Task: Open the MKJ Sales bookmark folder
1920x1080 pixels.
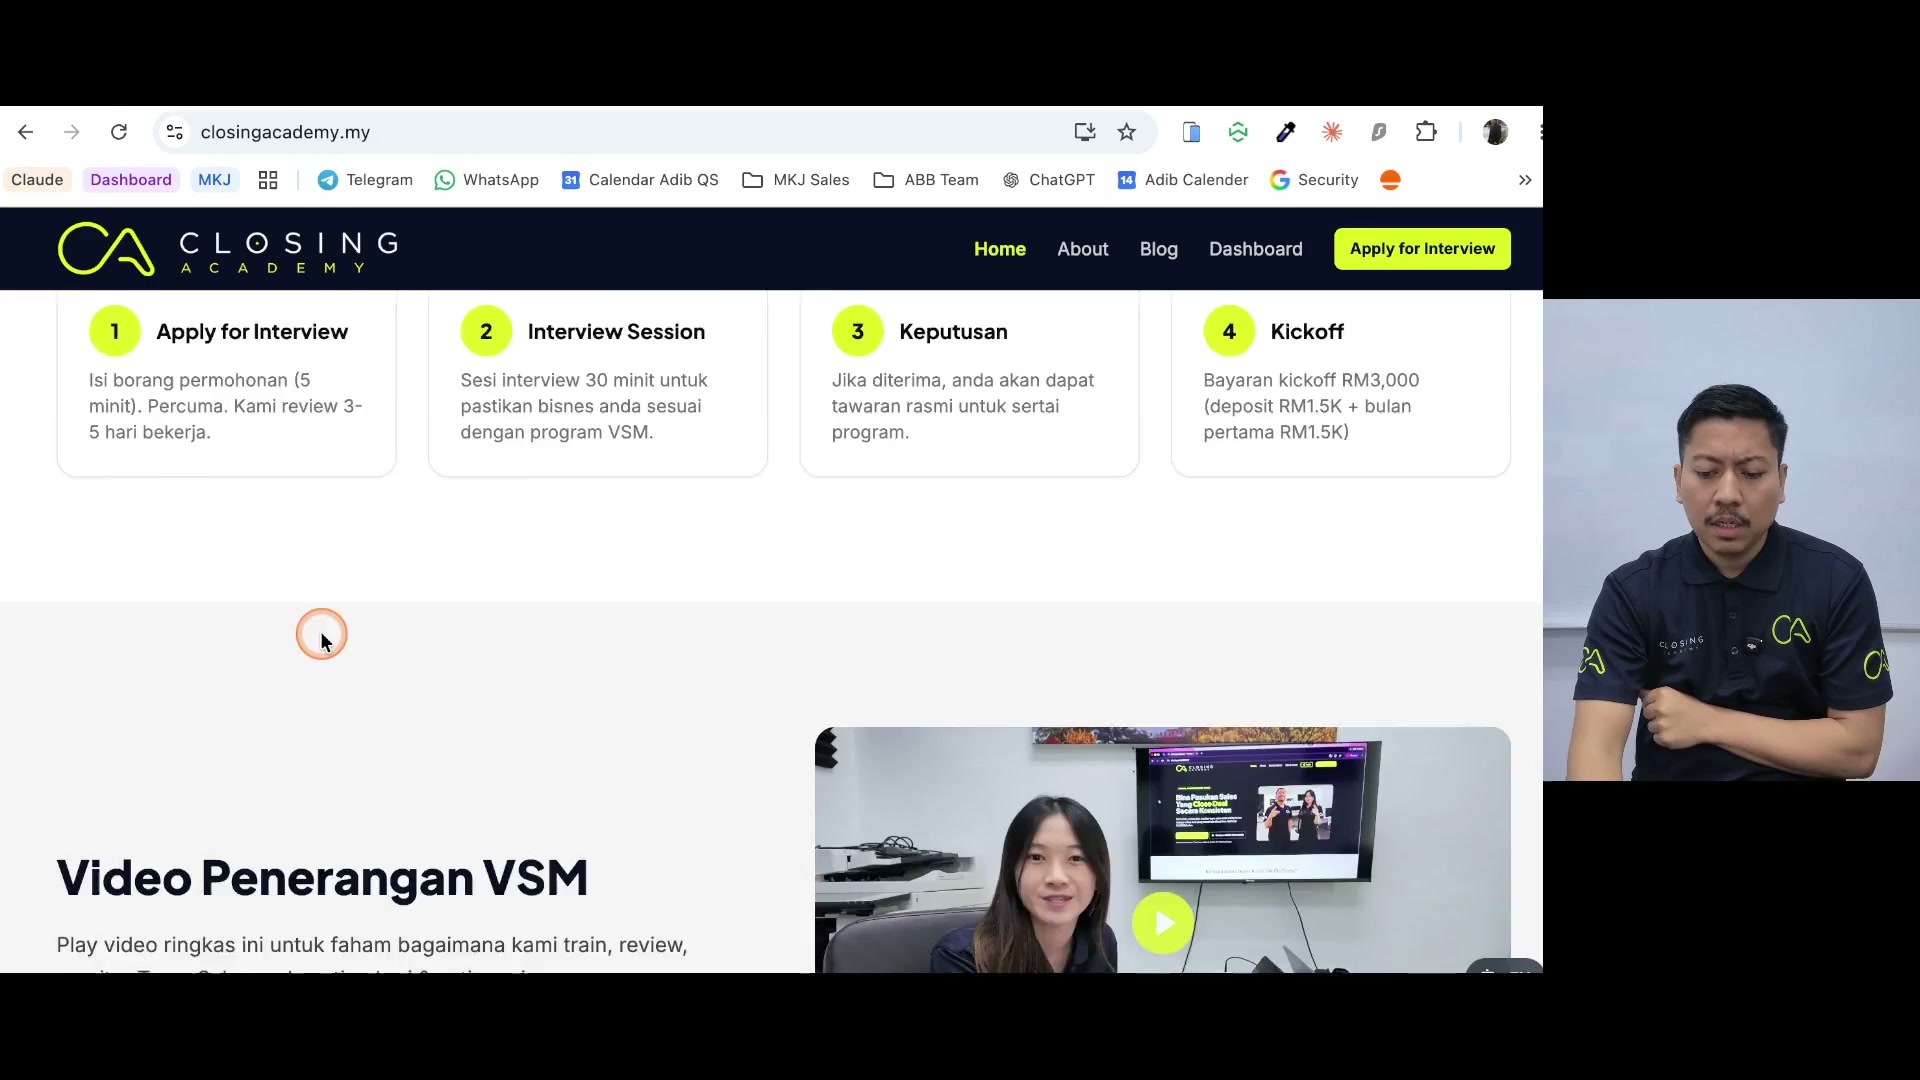Action: 796,180
